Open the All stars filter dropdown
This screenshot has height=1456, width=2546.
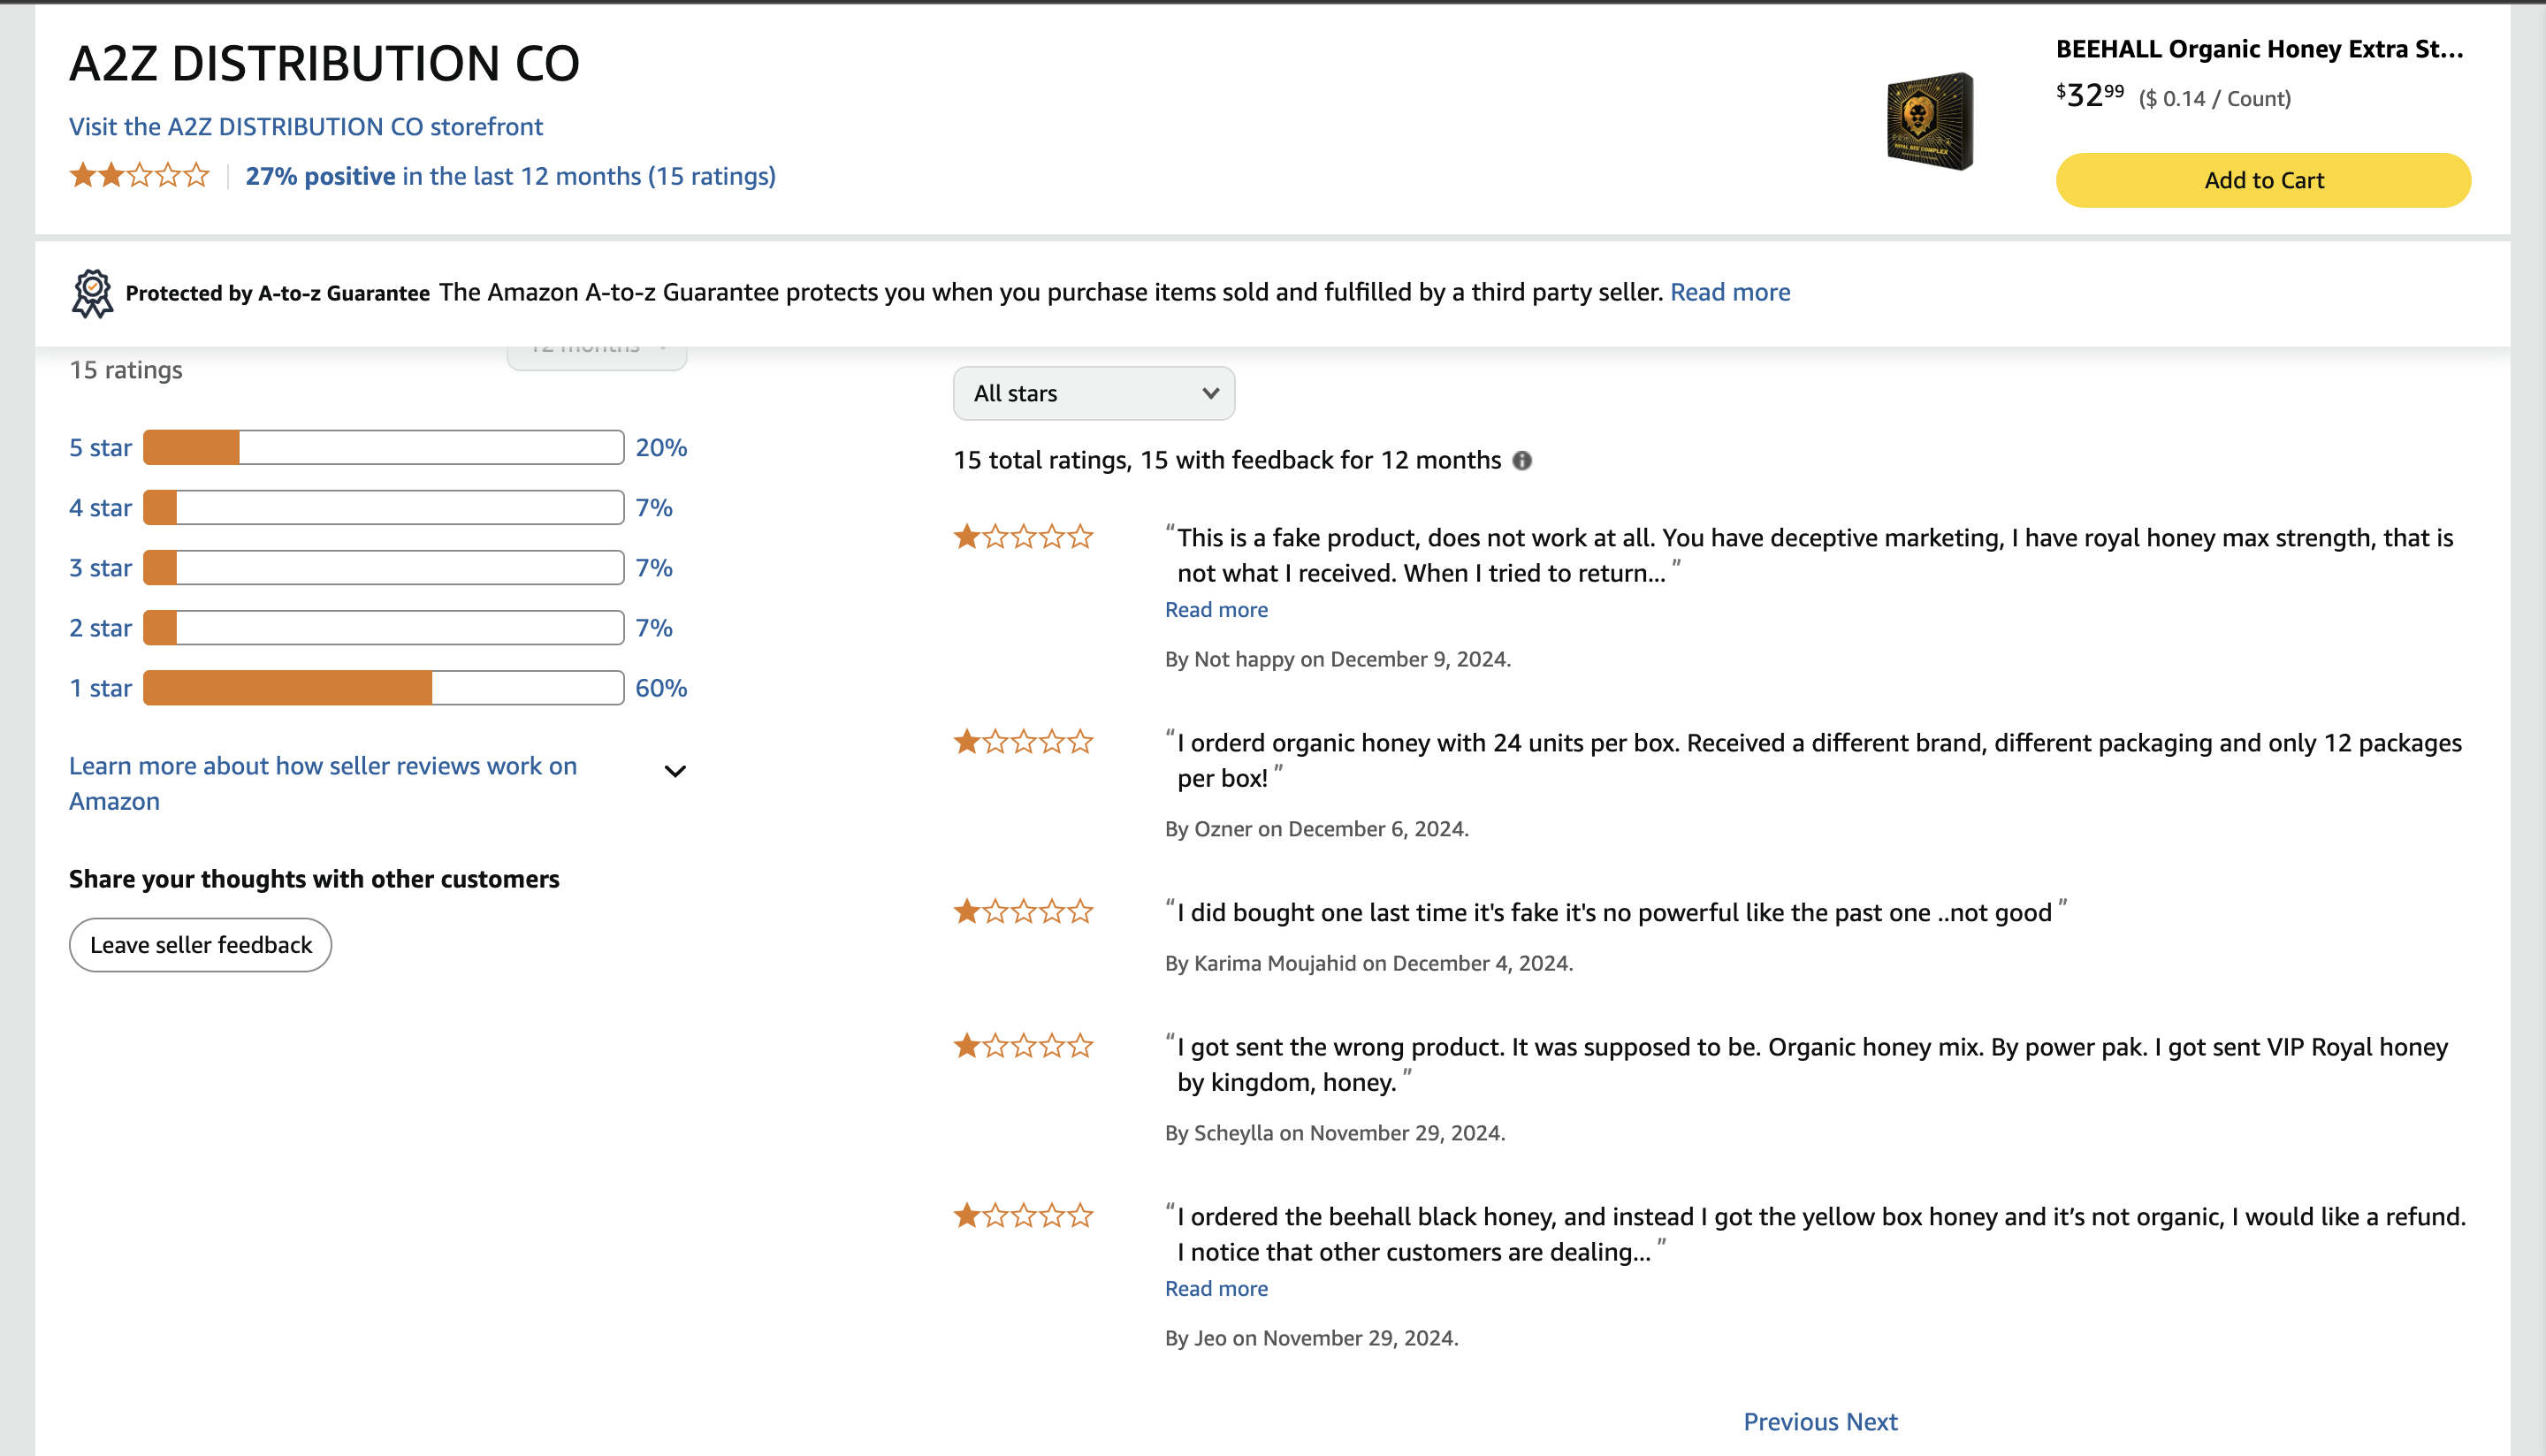(x=1094, y=393)
